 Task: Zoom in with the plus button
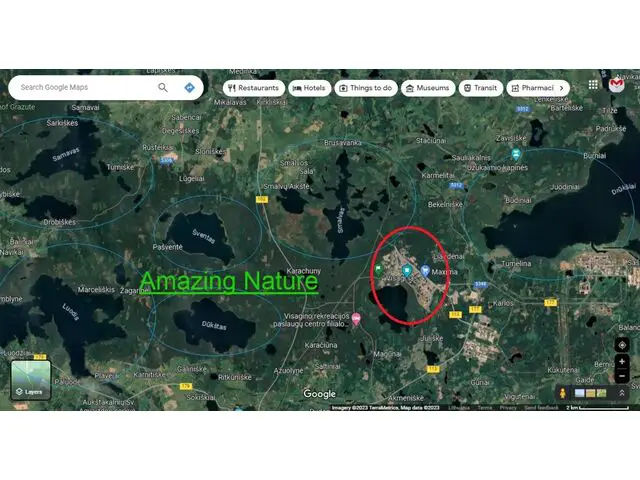622,361
